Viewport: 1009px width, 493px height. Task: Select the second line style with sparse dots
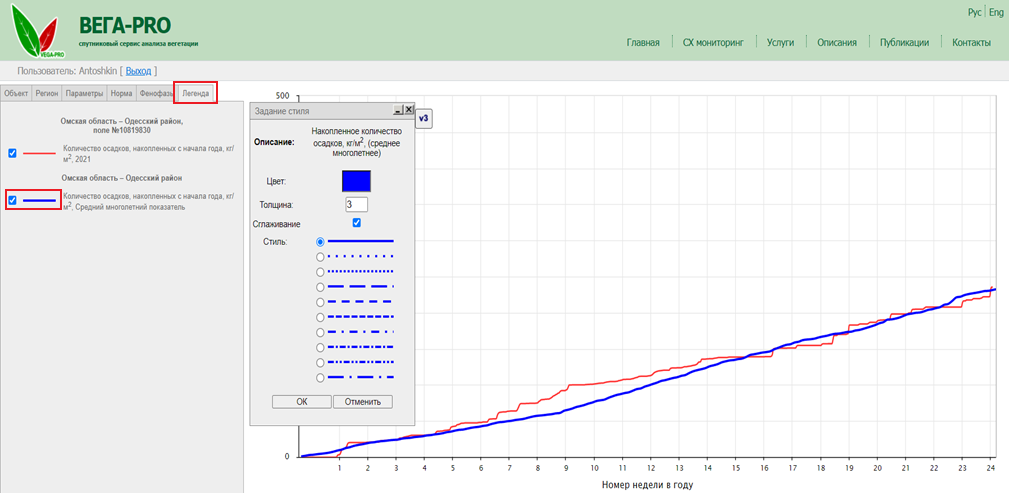click(320, 256)
